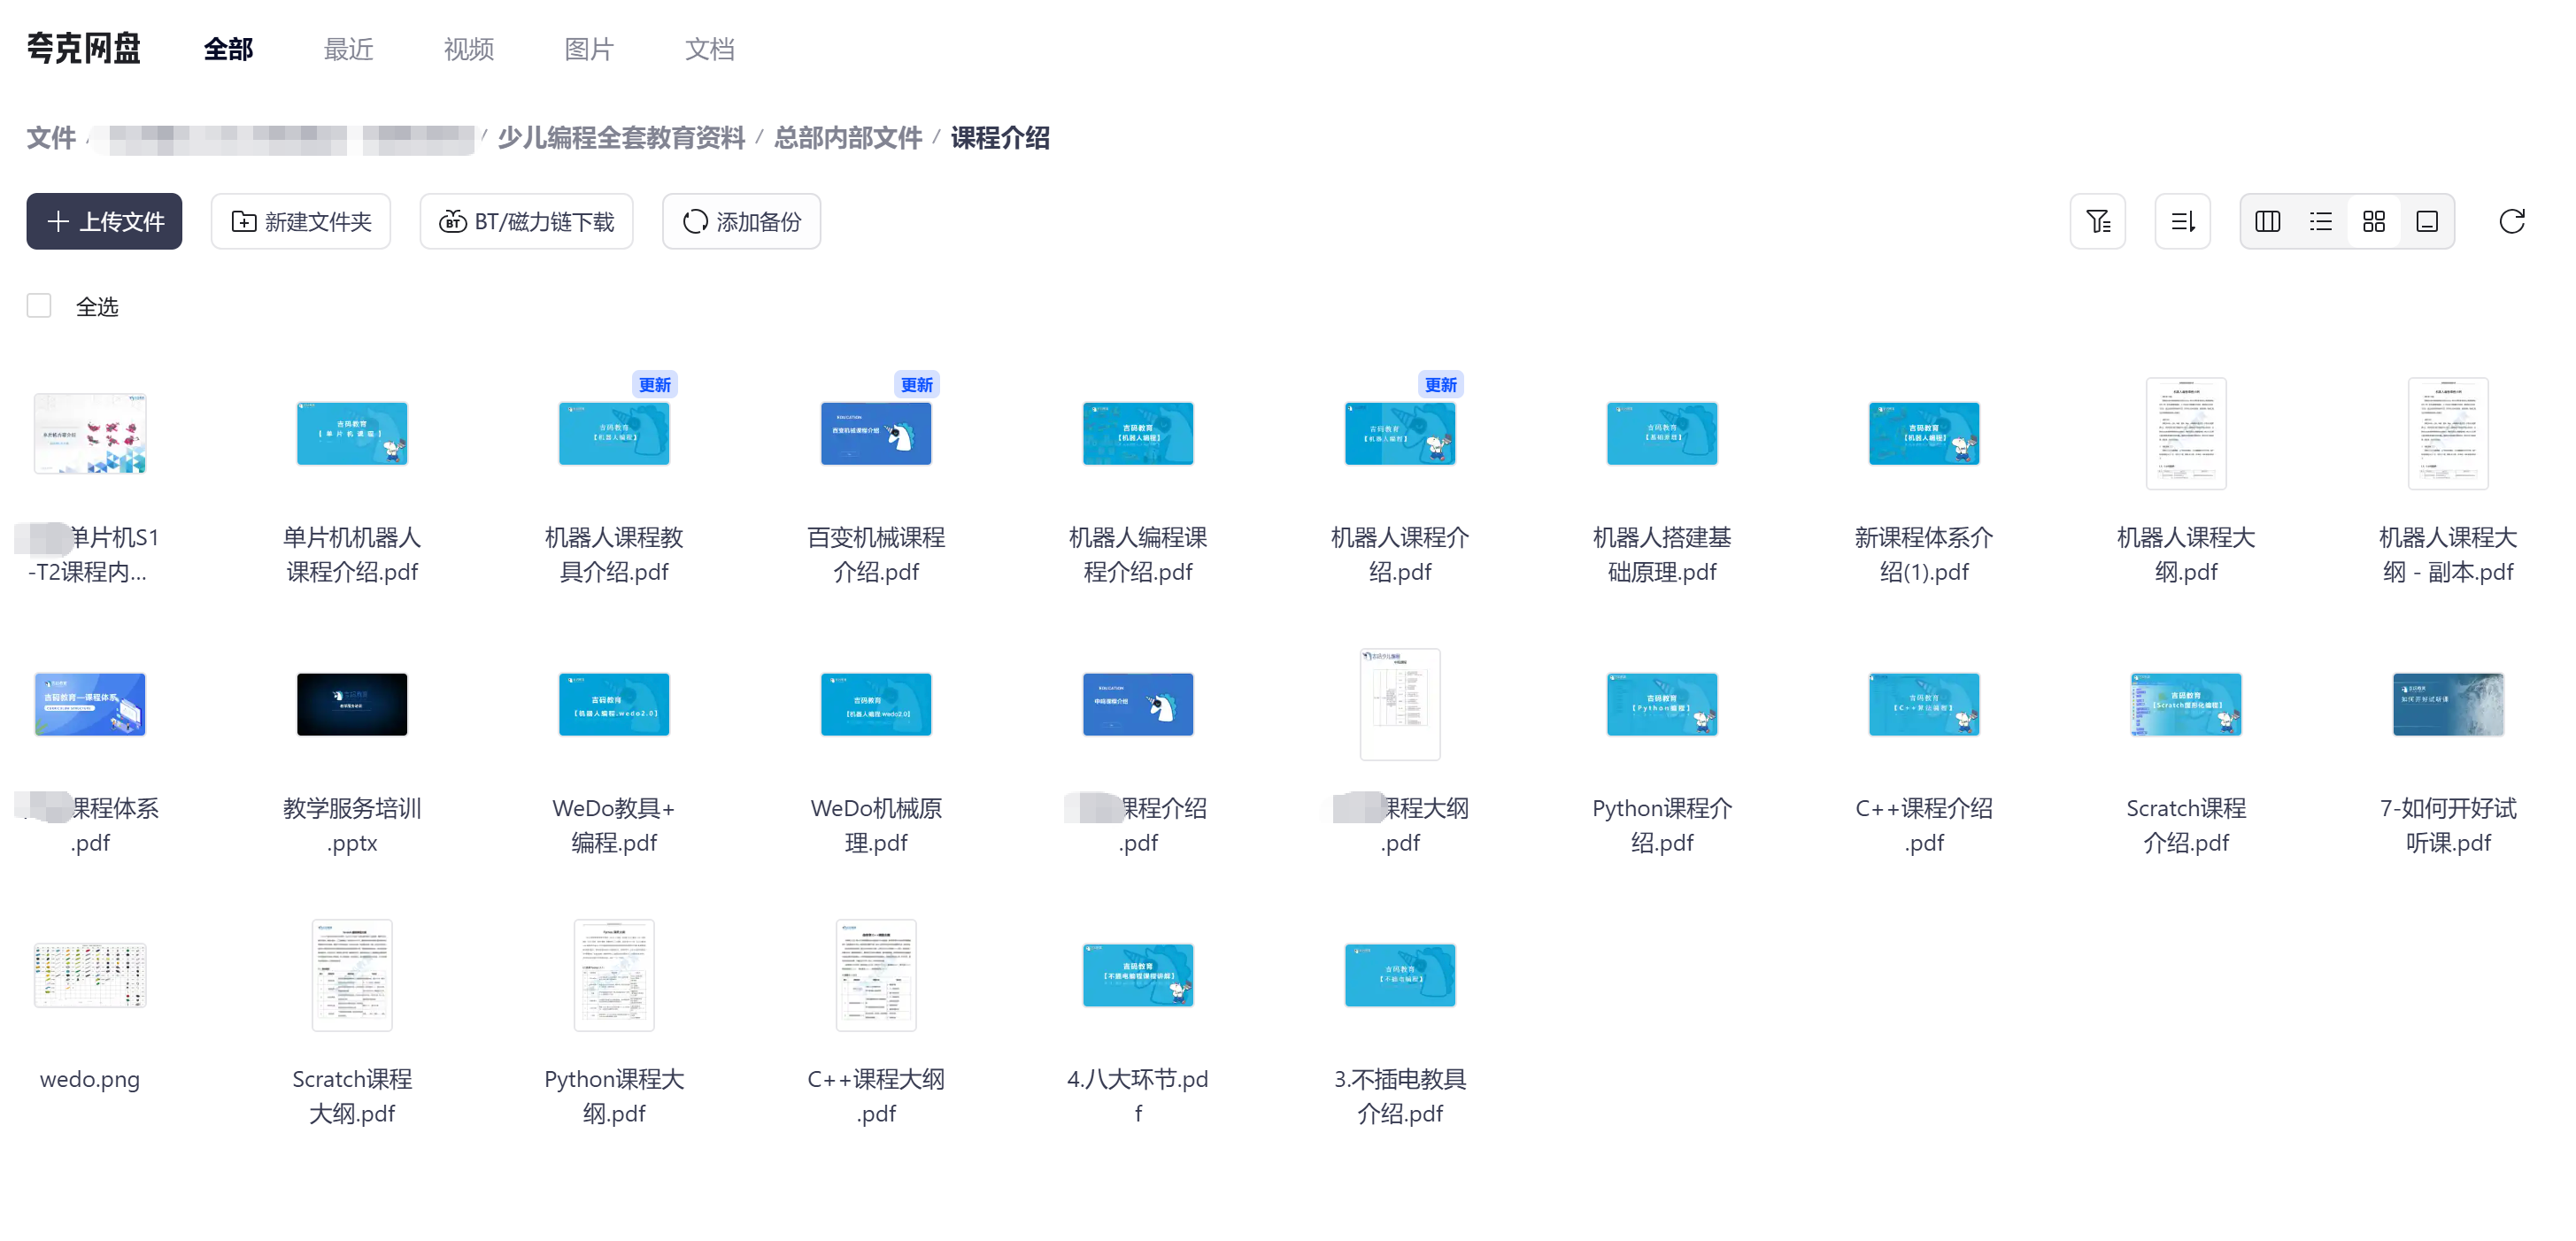Open the wedo.png image thumbnail
The width and height of the screenshot is (2576, 1241).
coord(90,975)
